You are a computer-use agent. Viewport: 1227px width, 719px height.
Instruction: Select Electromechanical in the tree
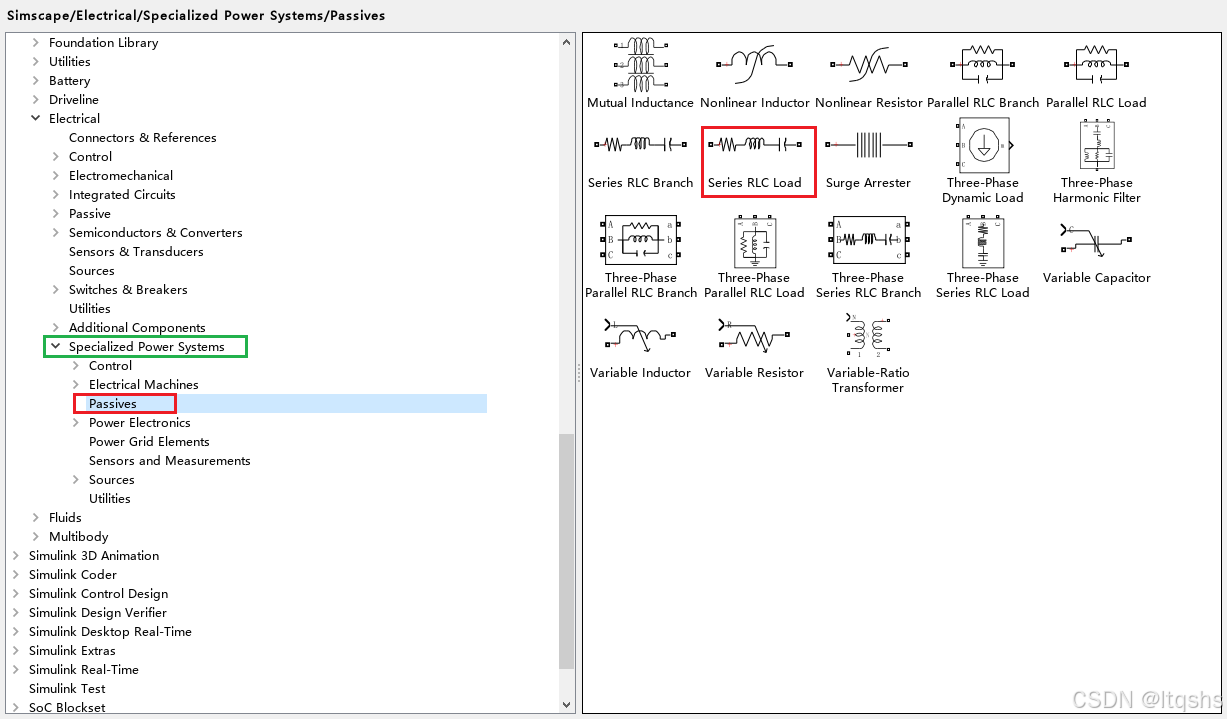tap(121, 176)
